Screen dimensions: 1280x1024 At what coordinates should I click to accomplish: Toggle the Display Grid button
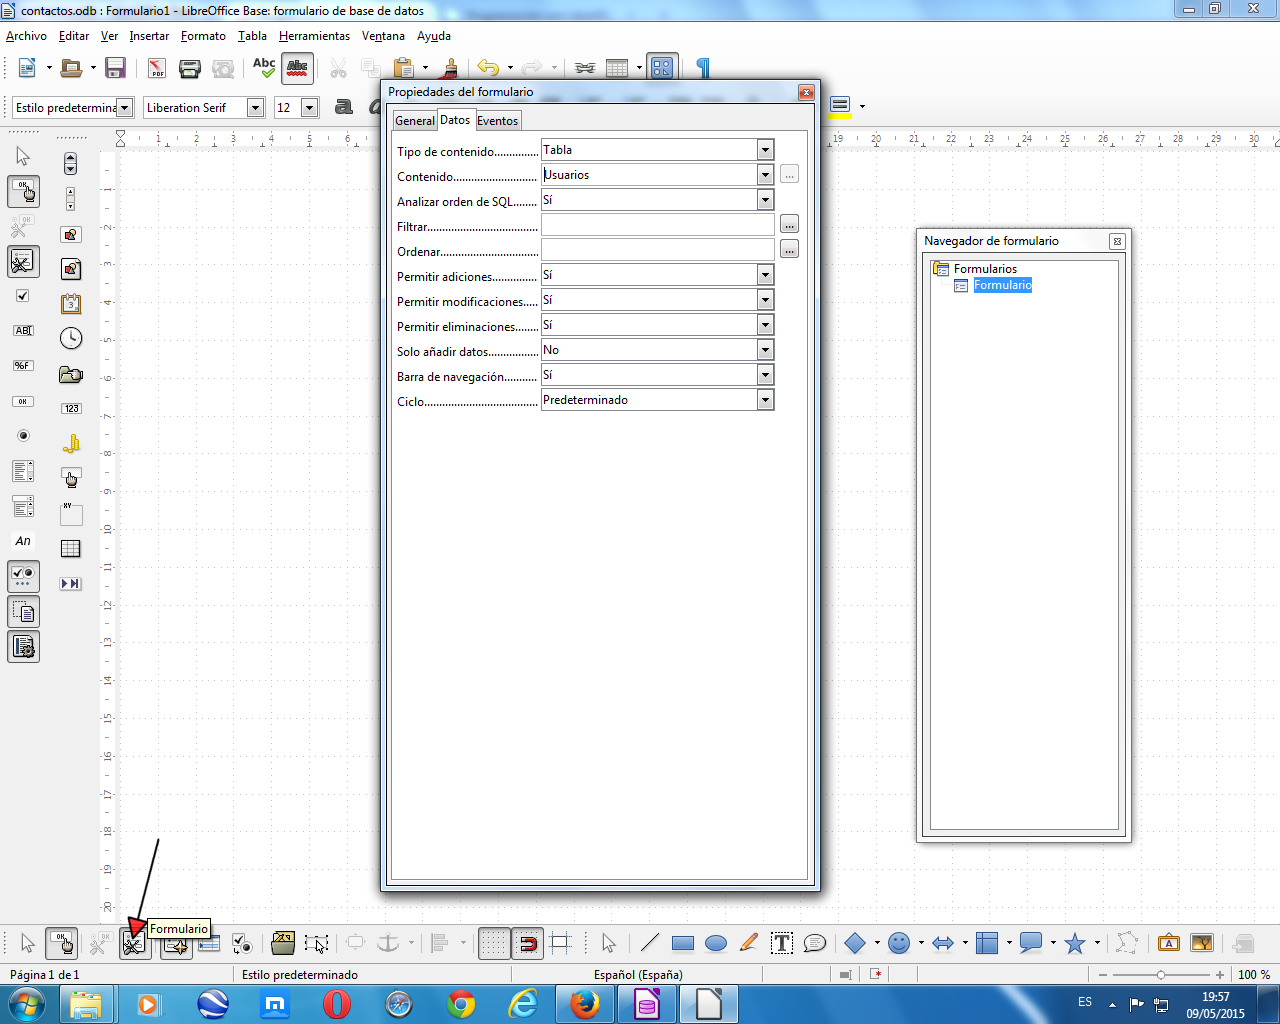(x=494, y=943)
